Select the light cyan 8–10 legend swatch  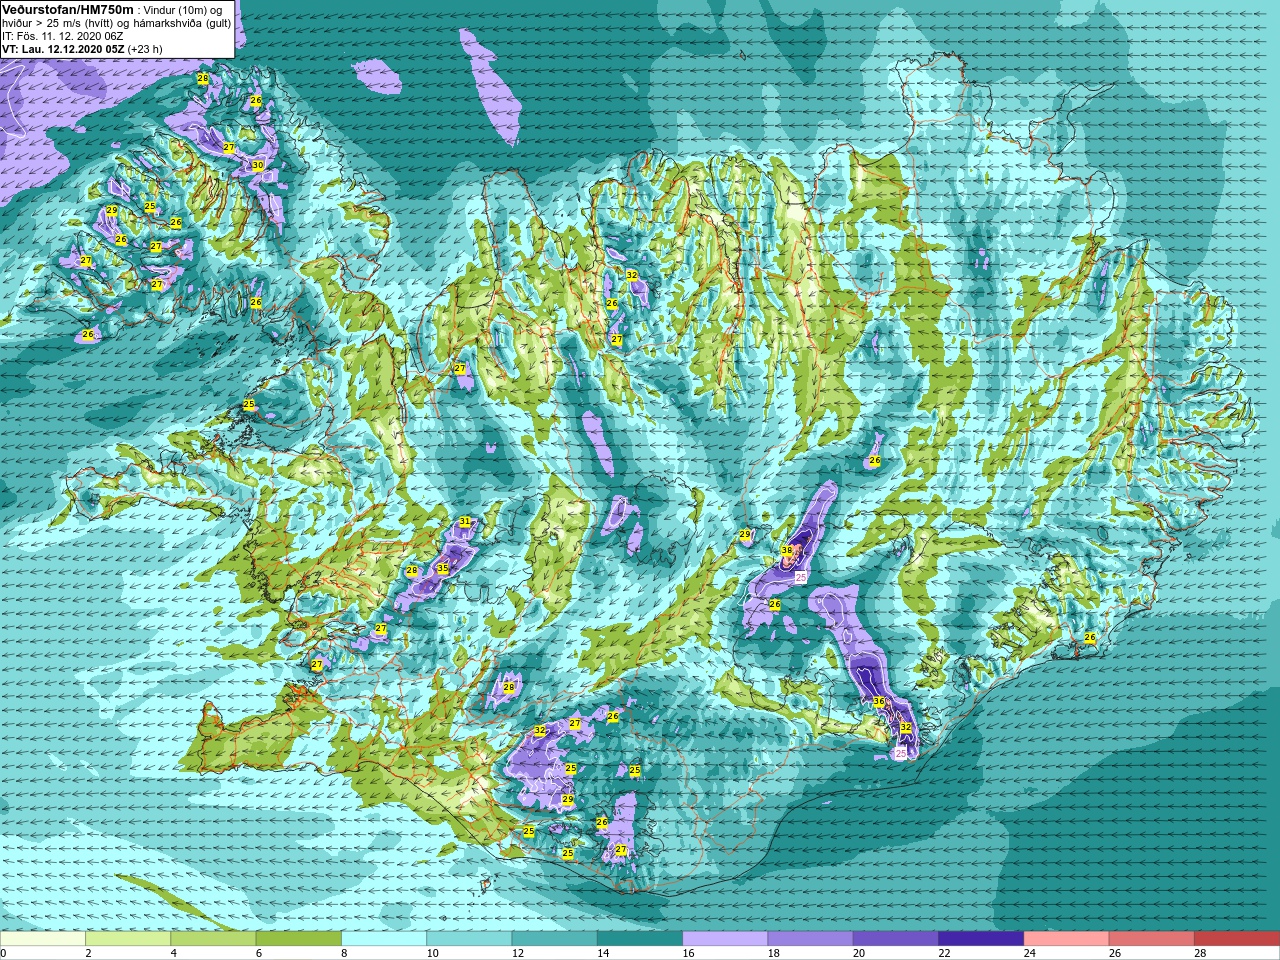coord(384,938)
